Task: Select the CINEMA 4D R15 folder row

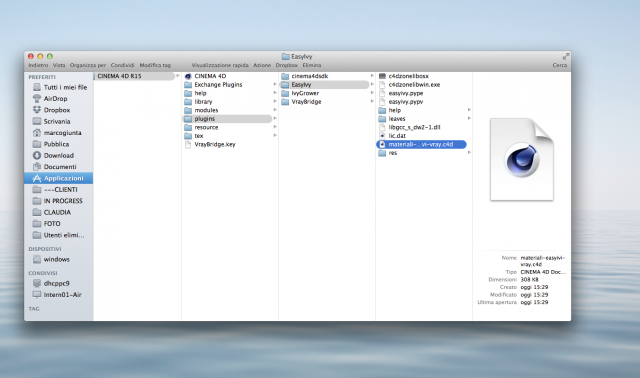Action: tap(136, 76)
